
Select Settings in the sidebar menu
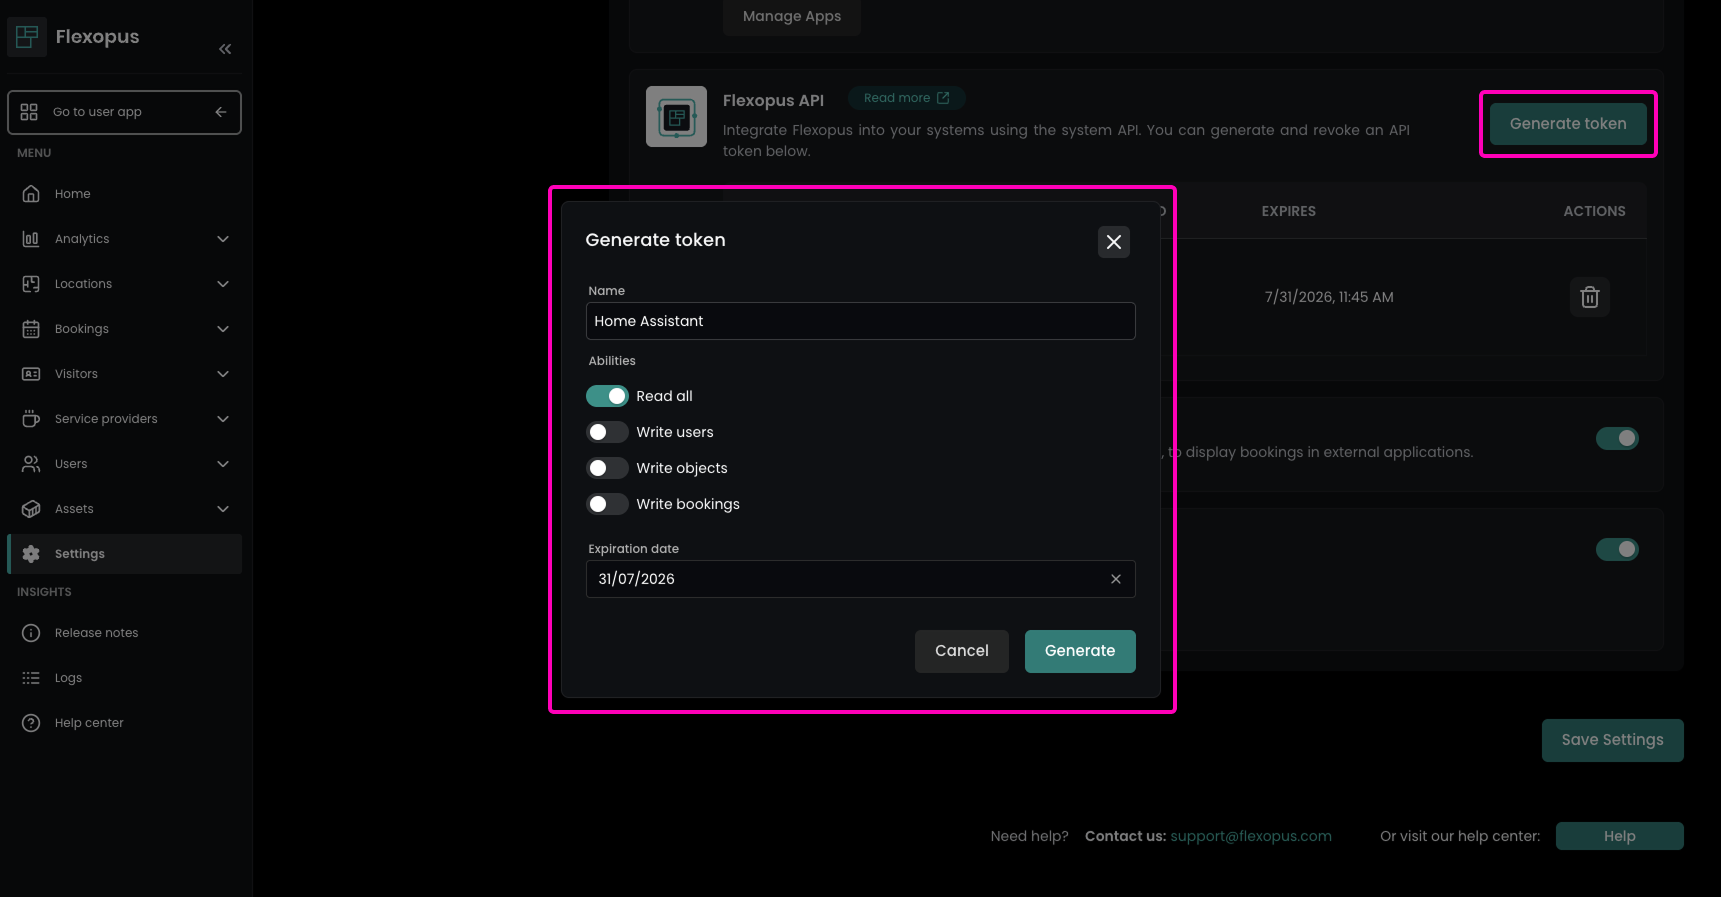click(80, 554)
